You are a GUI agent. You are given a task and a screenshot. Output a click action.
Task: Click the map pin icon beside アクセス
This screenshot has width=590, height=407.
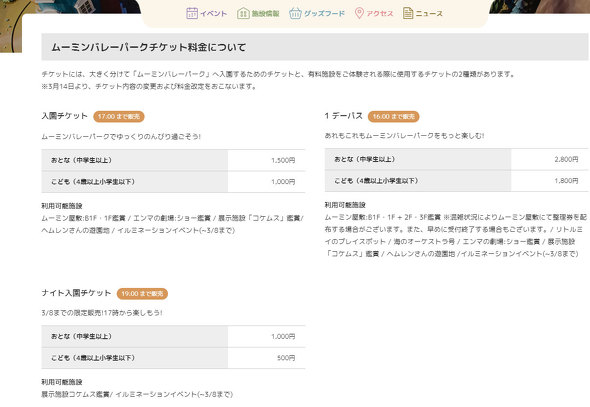point(359,13)
